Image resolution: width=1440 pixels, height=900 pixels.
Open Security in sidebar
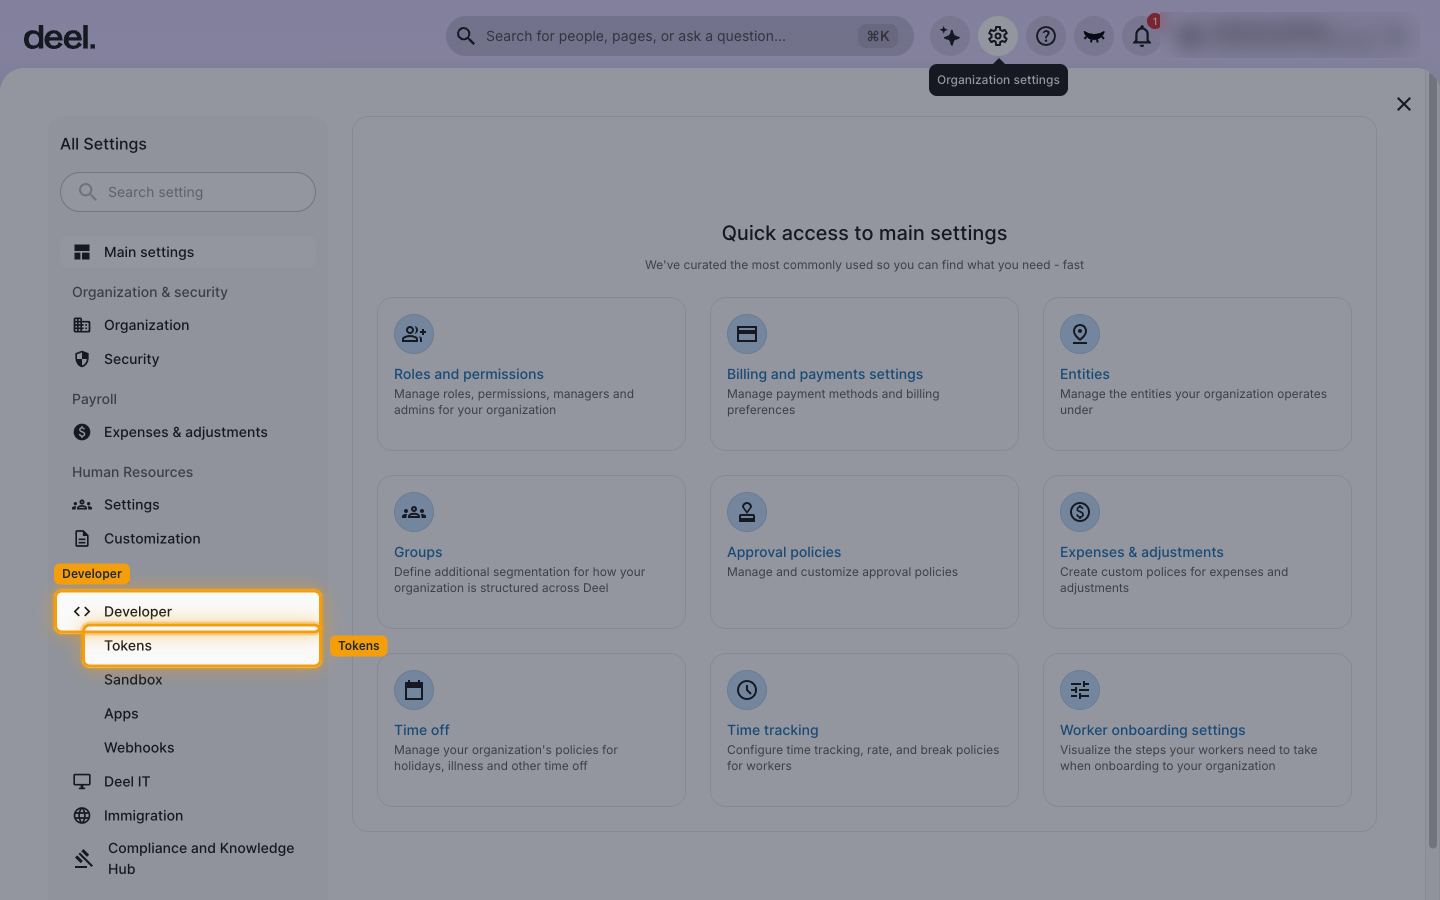(188, 359)
